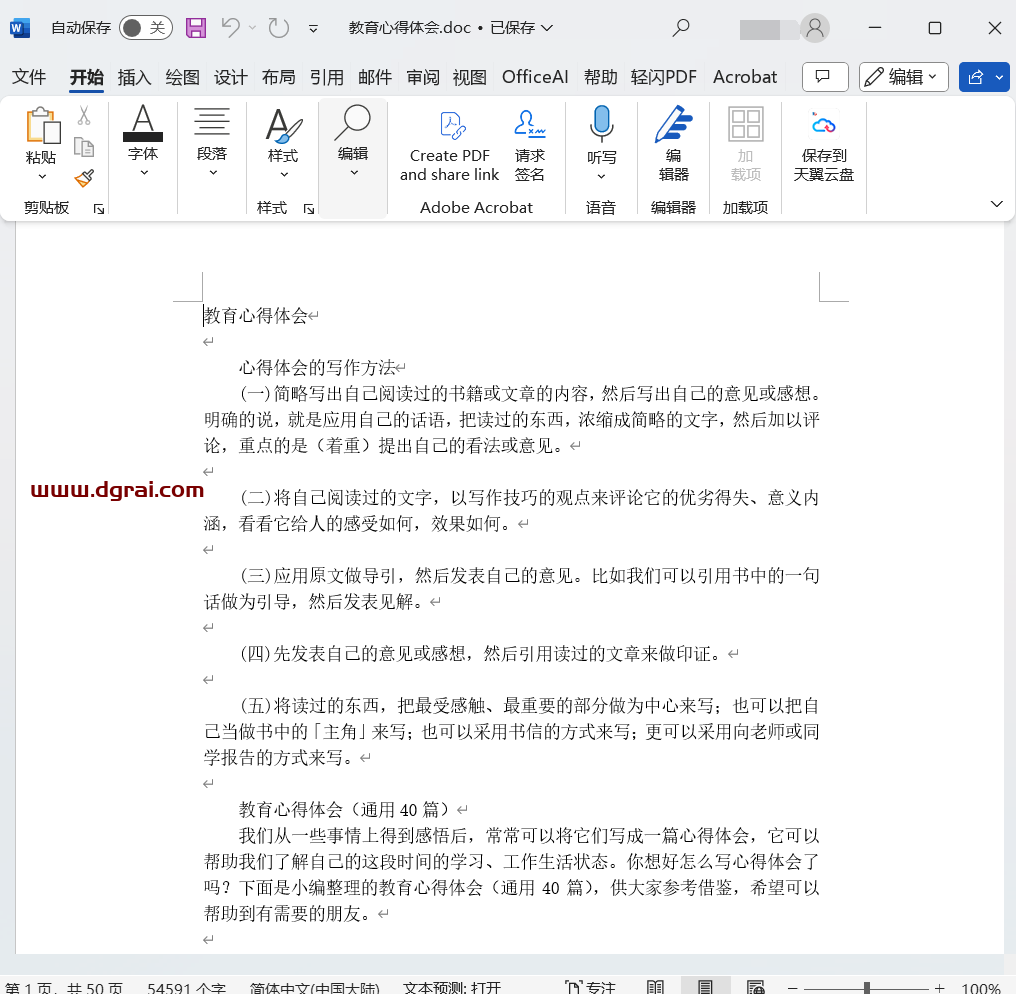Click the zoom slider in status bar

click(x=866, y=987)
